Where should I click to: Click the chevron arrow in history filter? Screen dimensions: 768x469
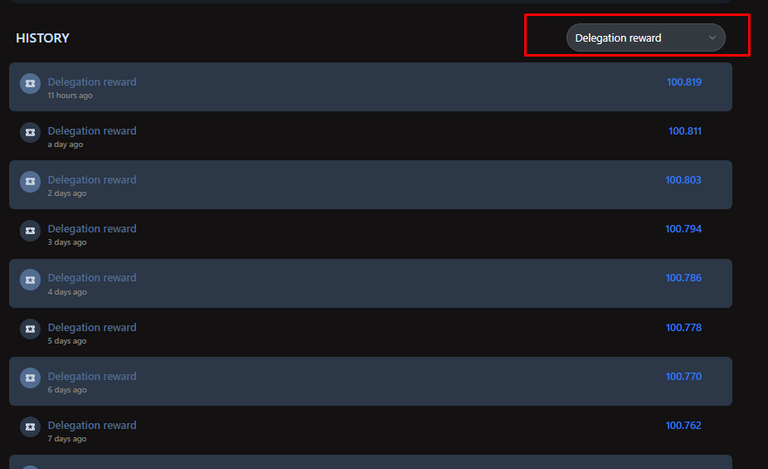(x=712, y=38)
